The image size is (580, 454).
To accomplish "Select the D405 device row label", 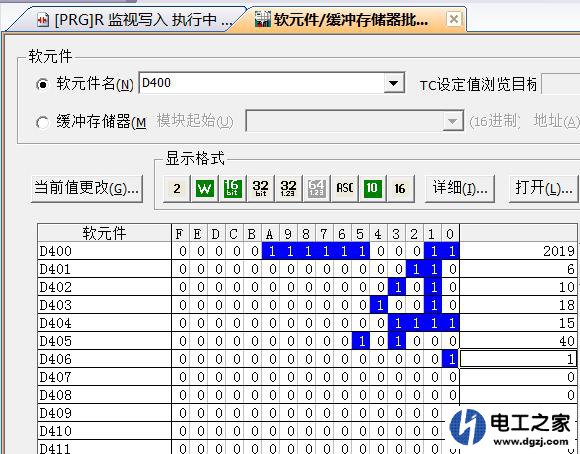I will (105, 341).
